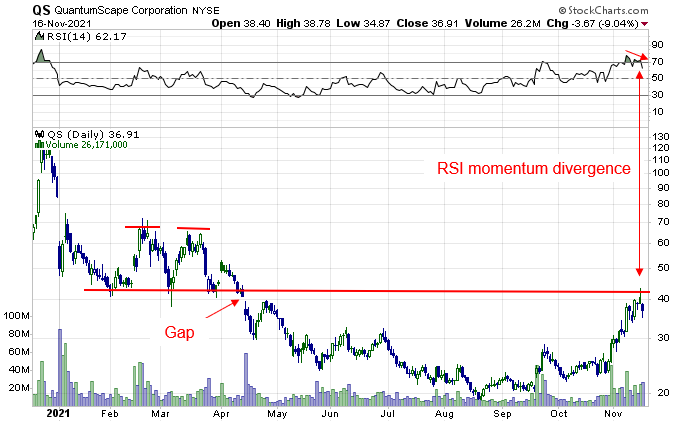Click the Volume 26,171,000 legend label

pos(86,145)
